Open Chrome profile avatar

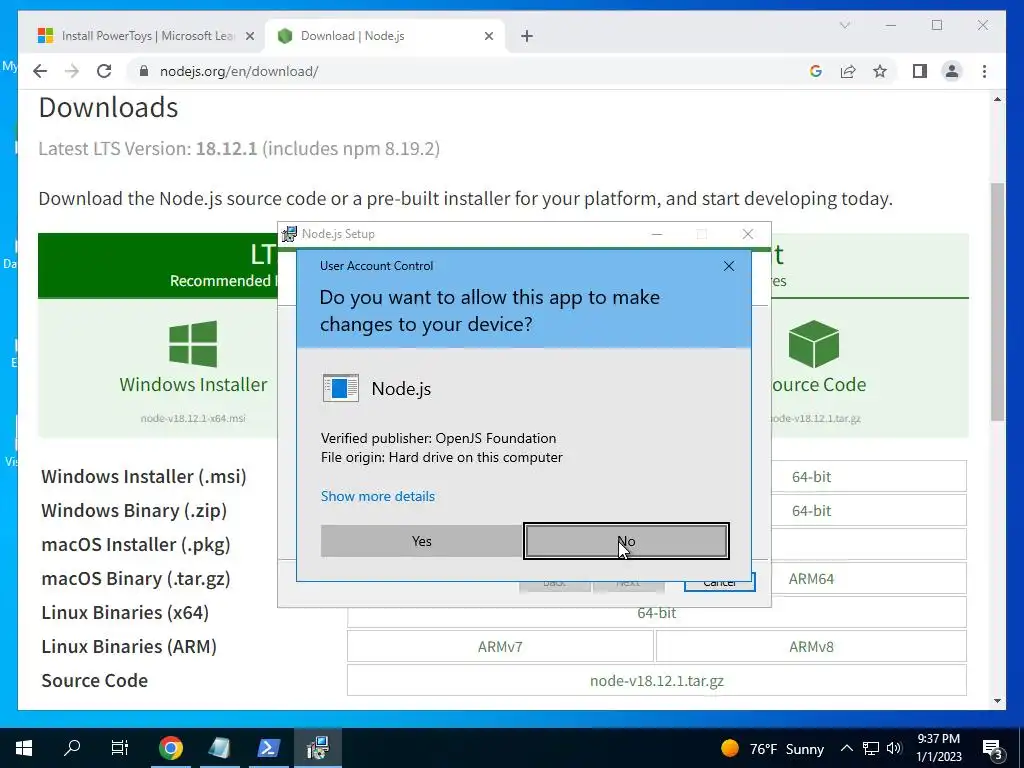(x=952, y=71)
